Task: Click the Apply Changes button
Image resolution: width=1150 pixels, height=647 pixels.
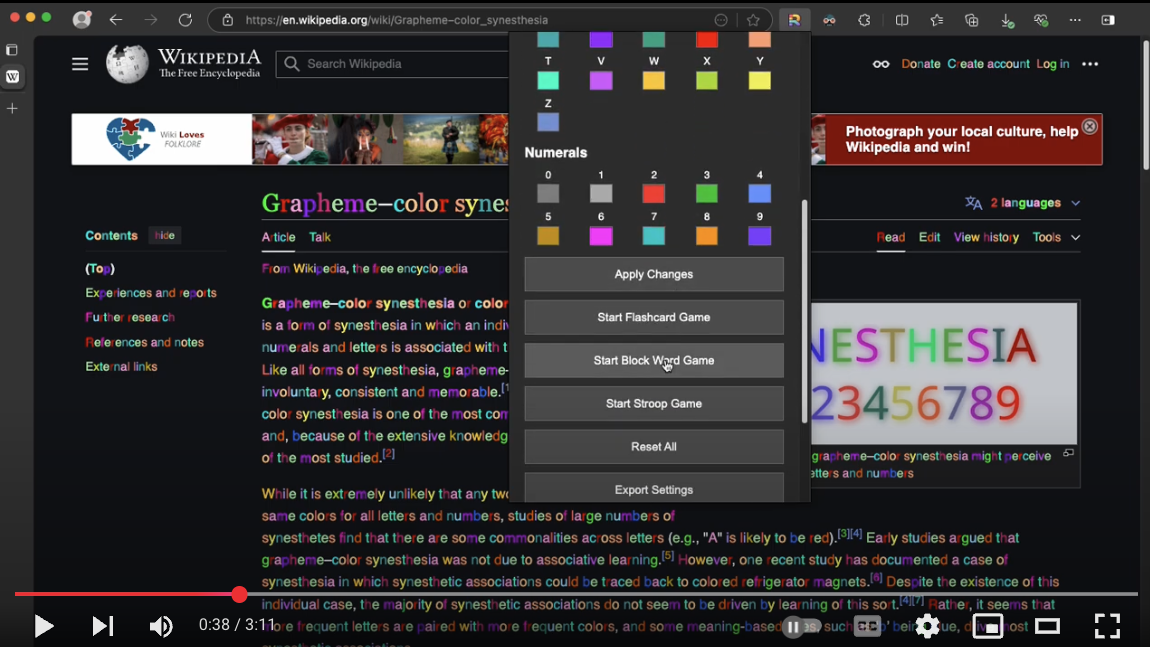Action: 653,274
